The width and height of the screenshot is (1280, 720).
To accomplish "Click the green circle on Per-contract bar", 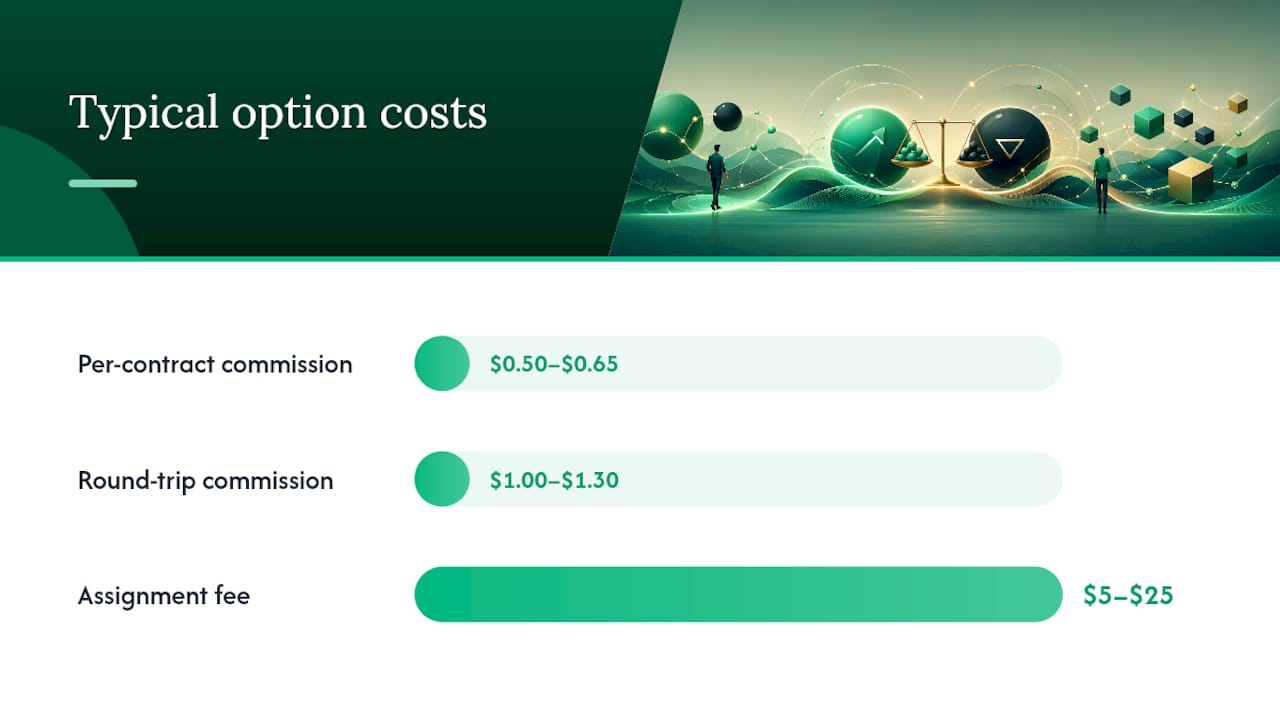I will pyautogui.click(x=442, y=363).
